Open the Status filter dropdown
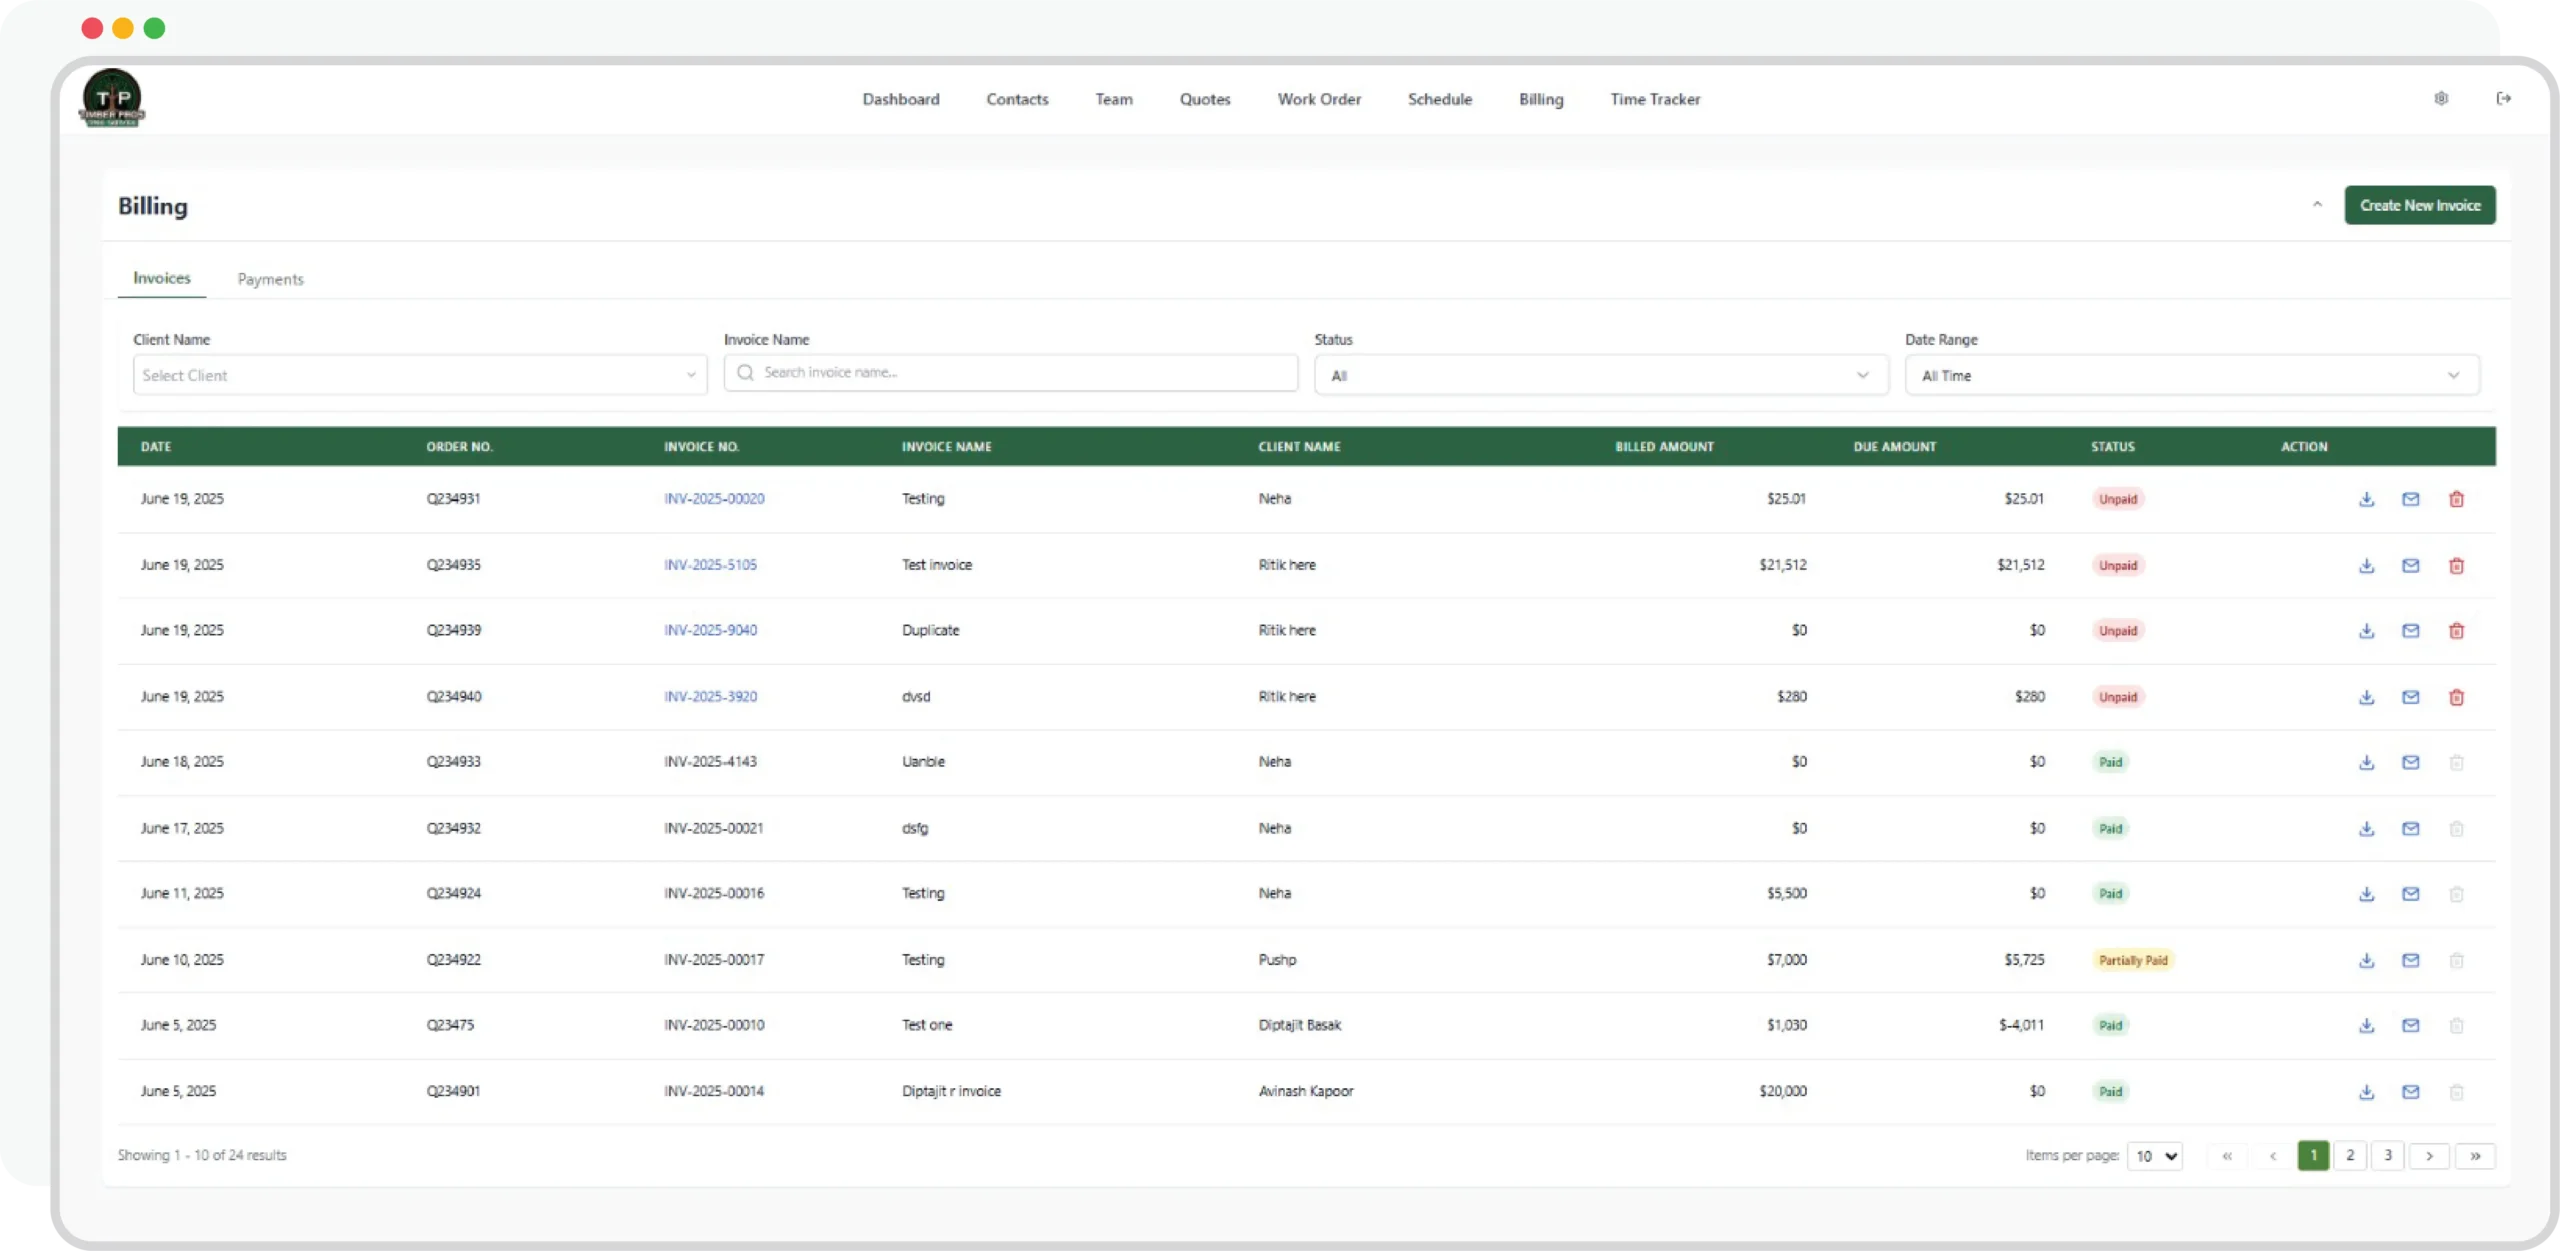The width and height of the screenshot is (2560, 1251). pyautogui.click(x=1601, y=375)
